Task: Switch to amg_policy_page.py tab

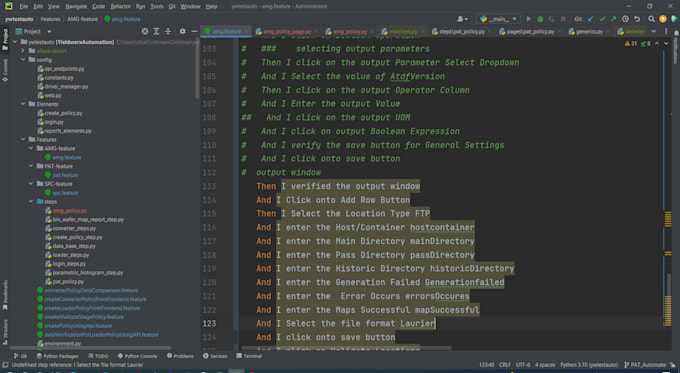Action: tap(287, 32)
